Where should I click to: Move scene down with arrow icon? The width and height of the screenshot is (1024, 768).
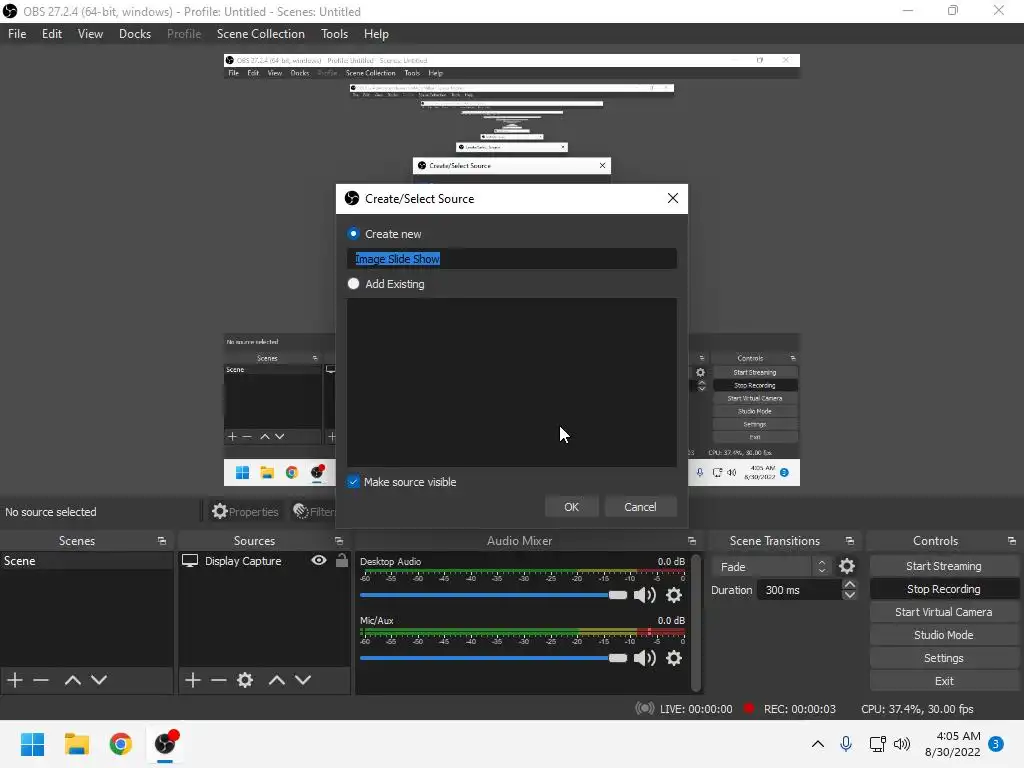tap(99, 680)
